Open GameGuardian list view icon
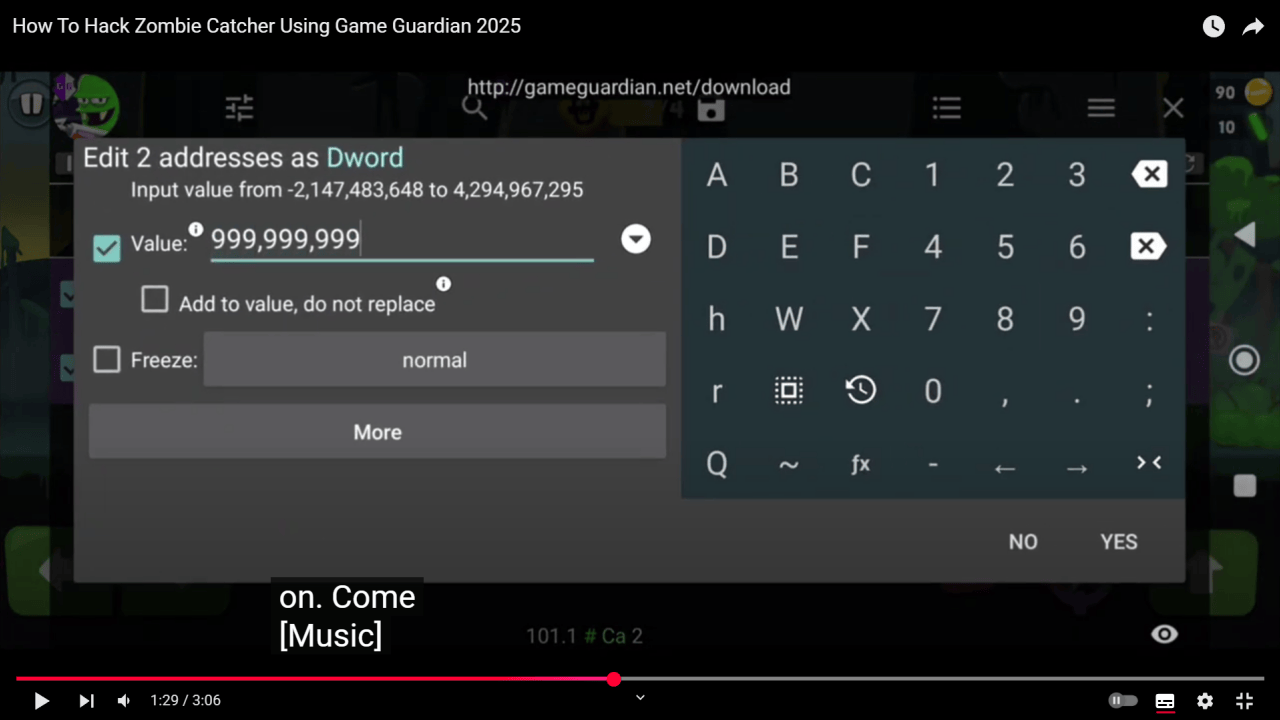 946,107
